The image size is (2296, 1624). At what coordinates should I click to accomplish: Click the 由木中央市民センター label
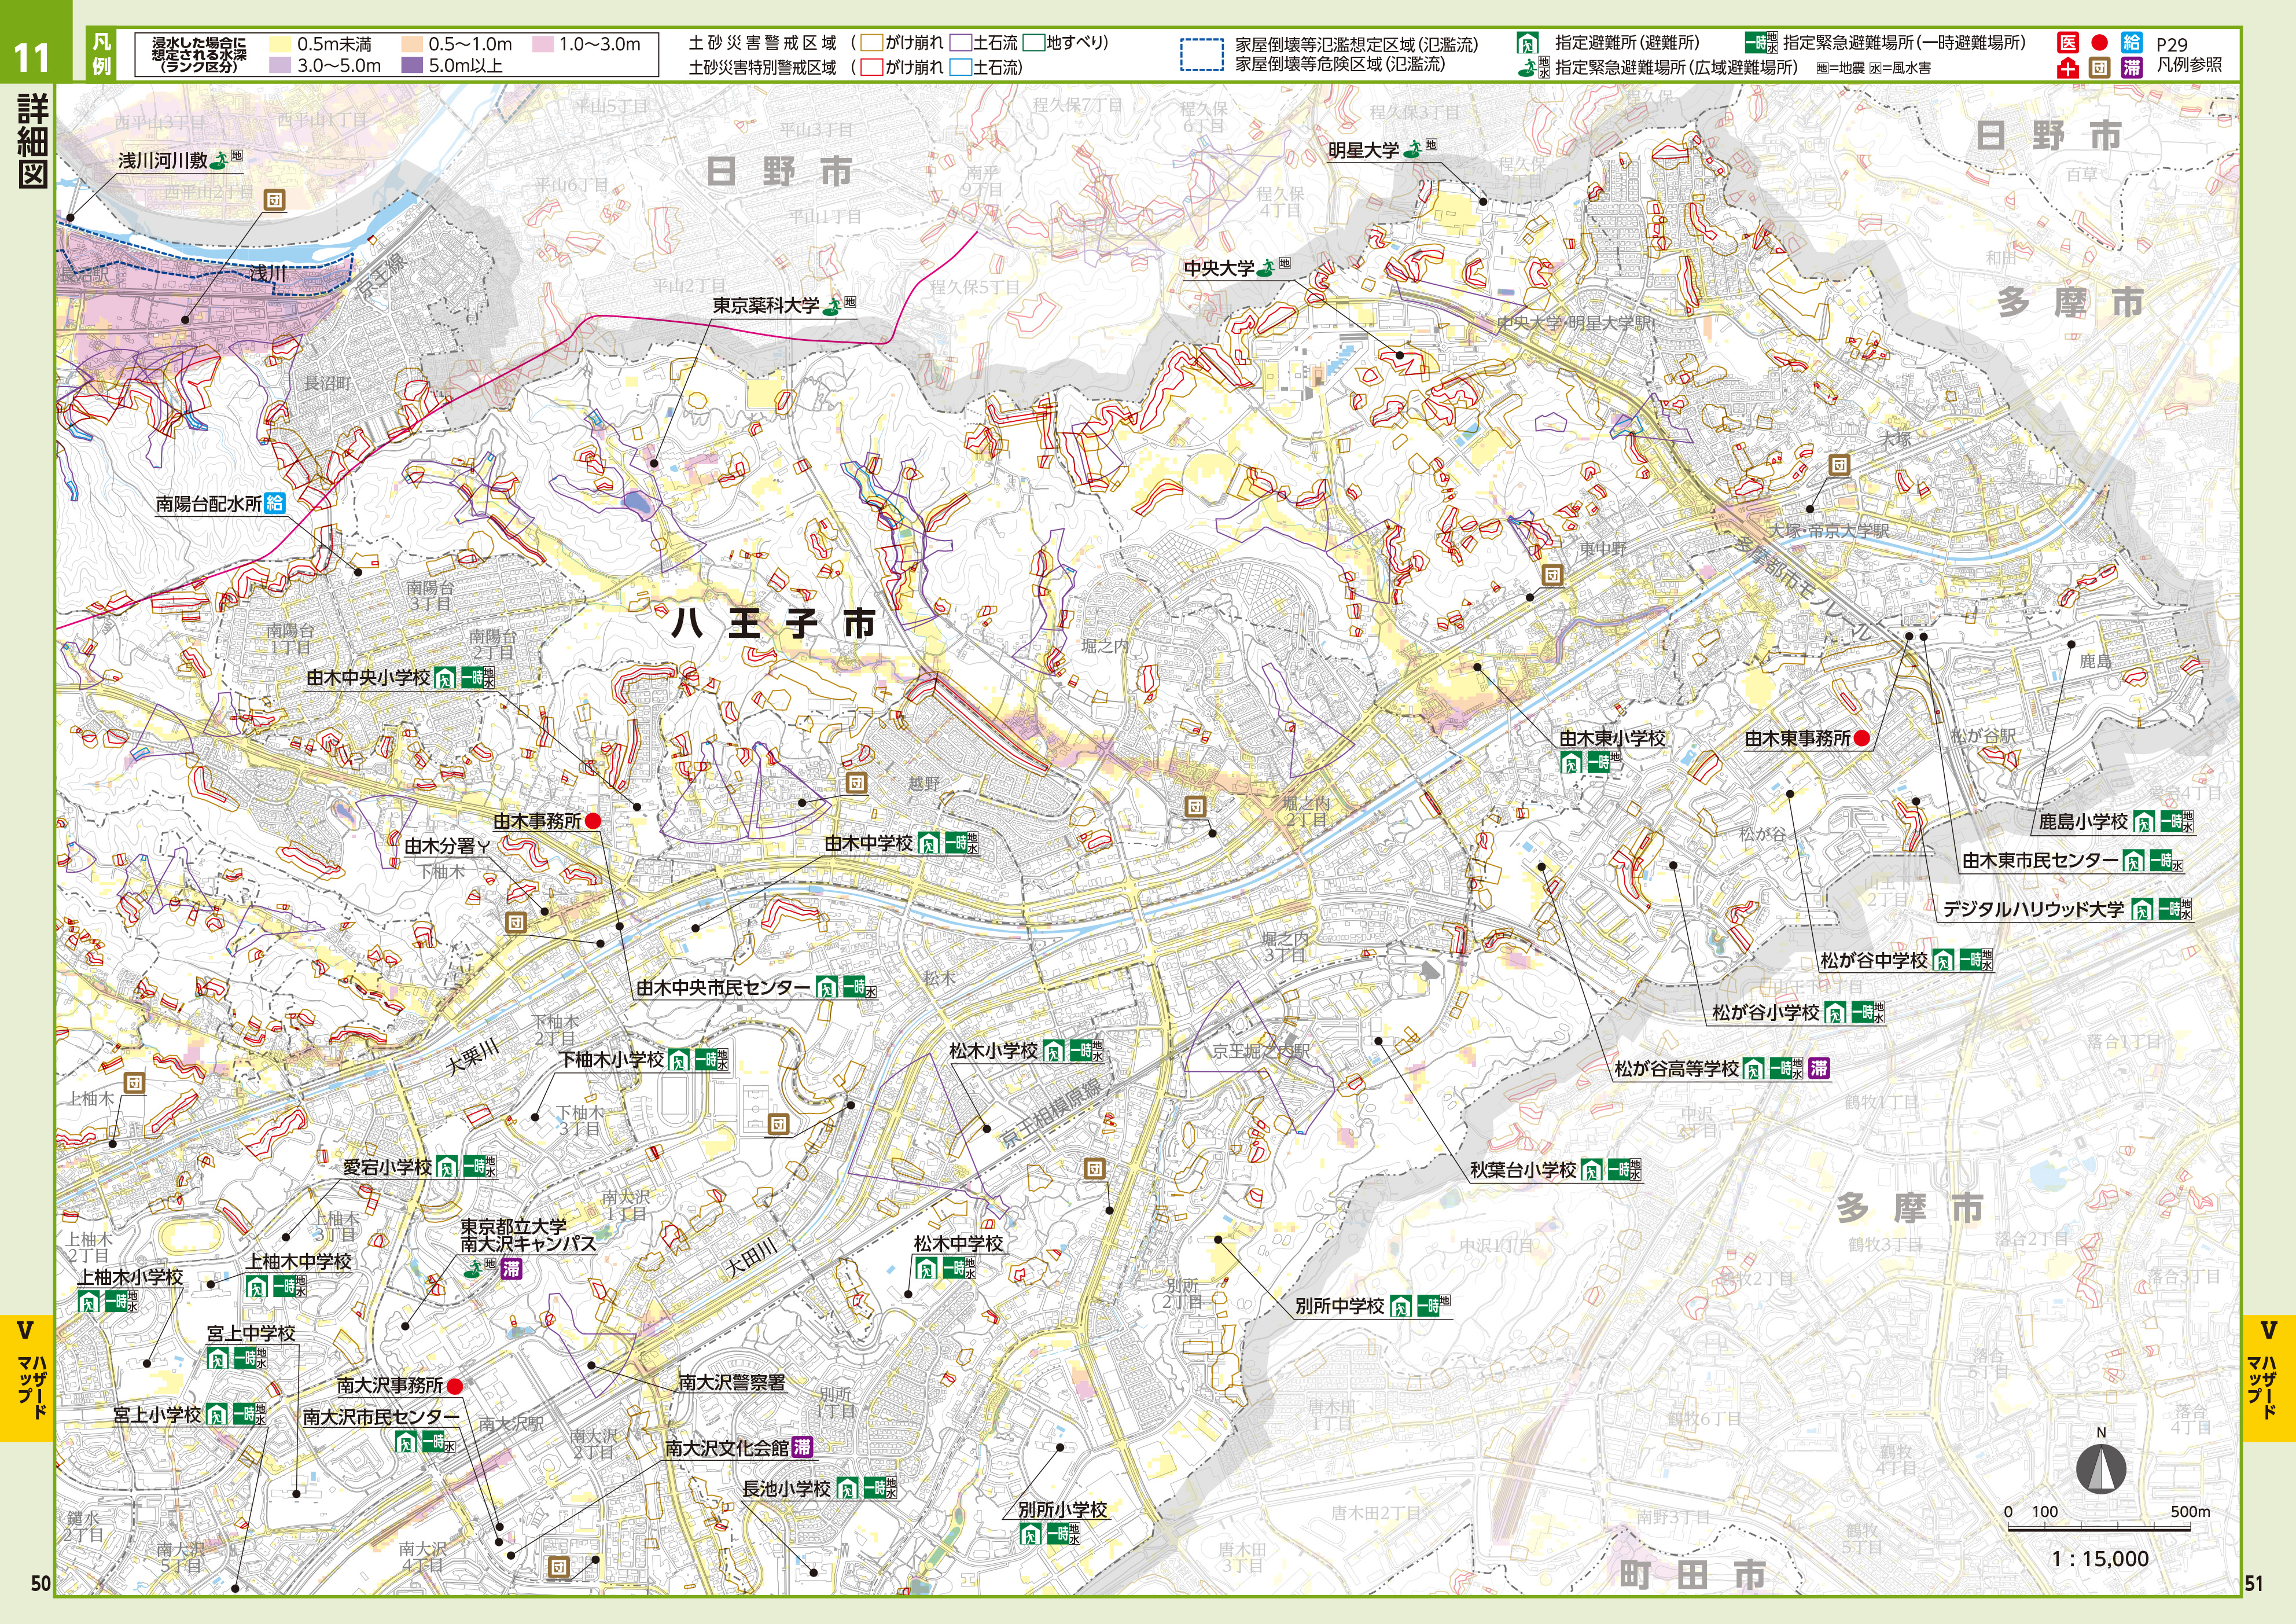[x=723, y=988]
